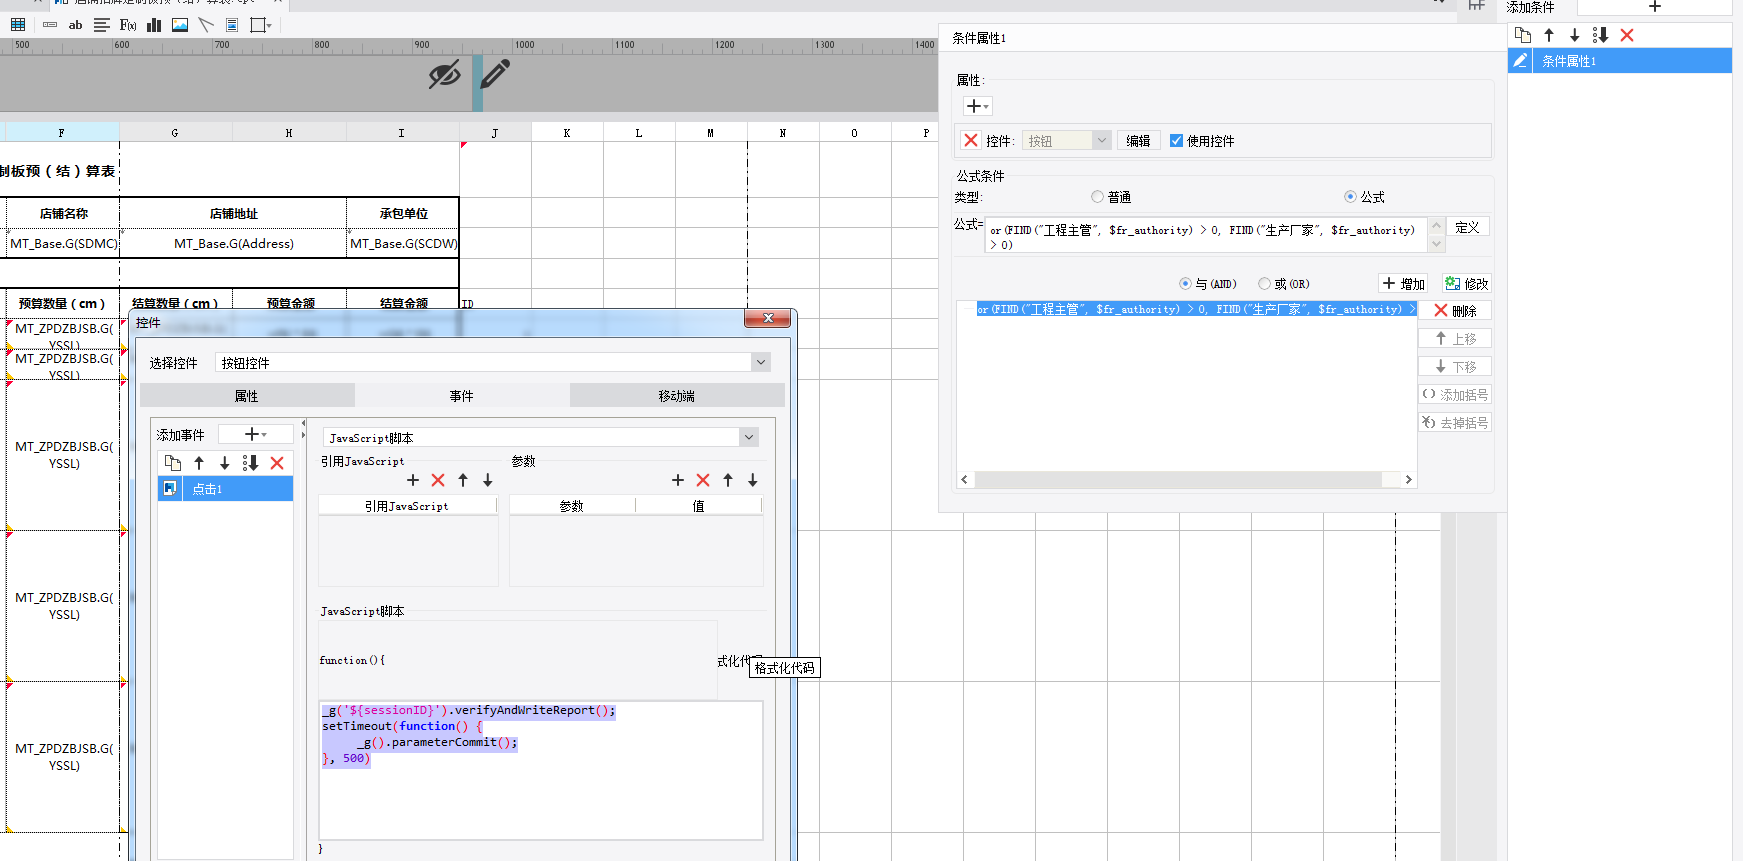The width and height of the screenshot is (1743, 861).
Task: Click right scroll arrow under condition list
Action: [x=1409, y=480]
